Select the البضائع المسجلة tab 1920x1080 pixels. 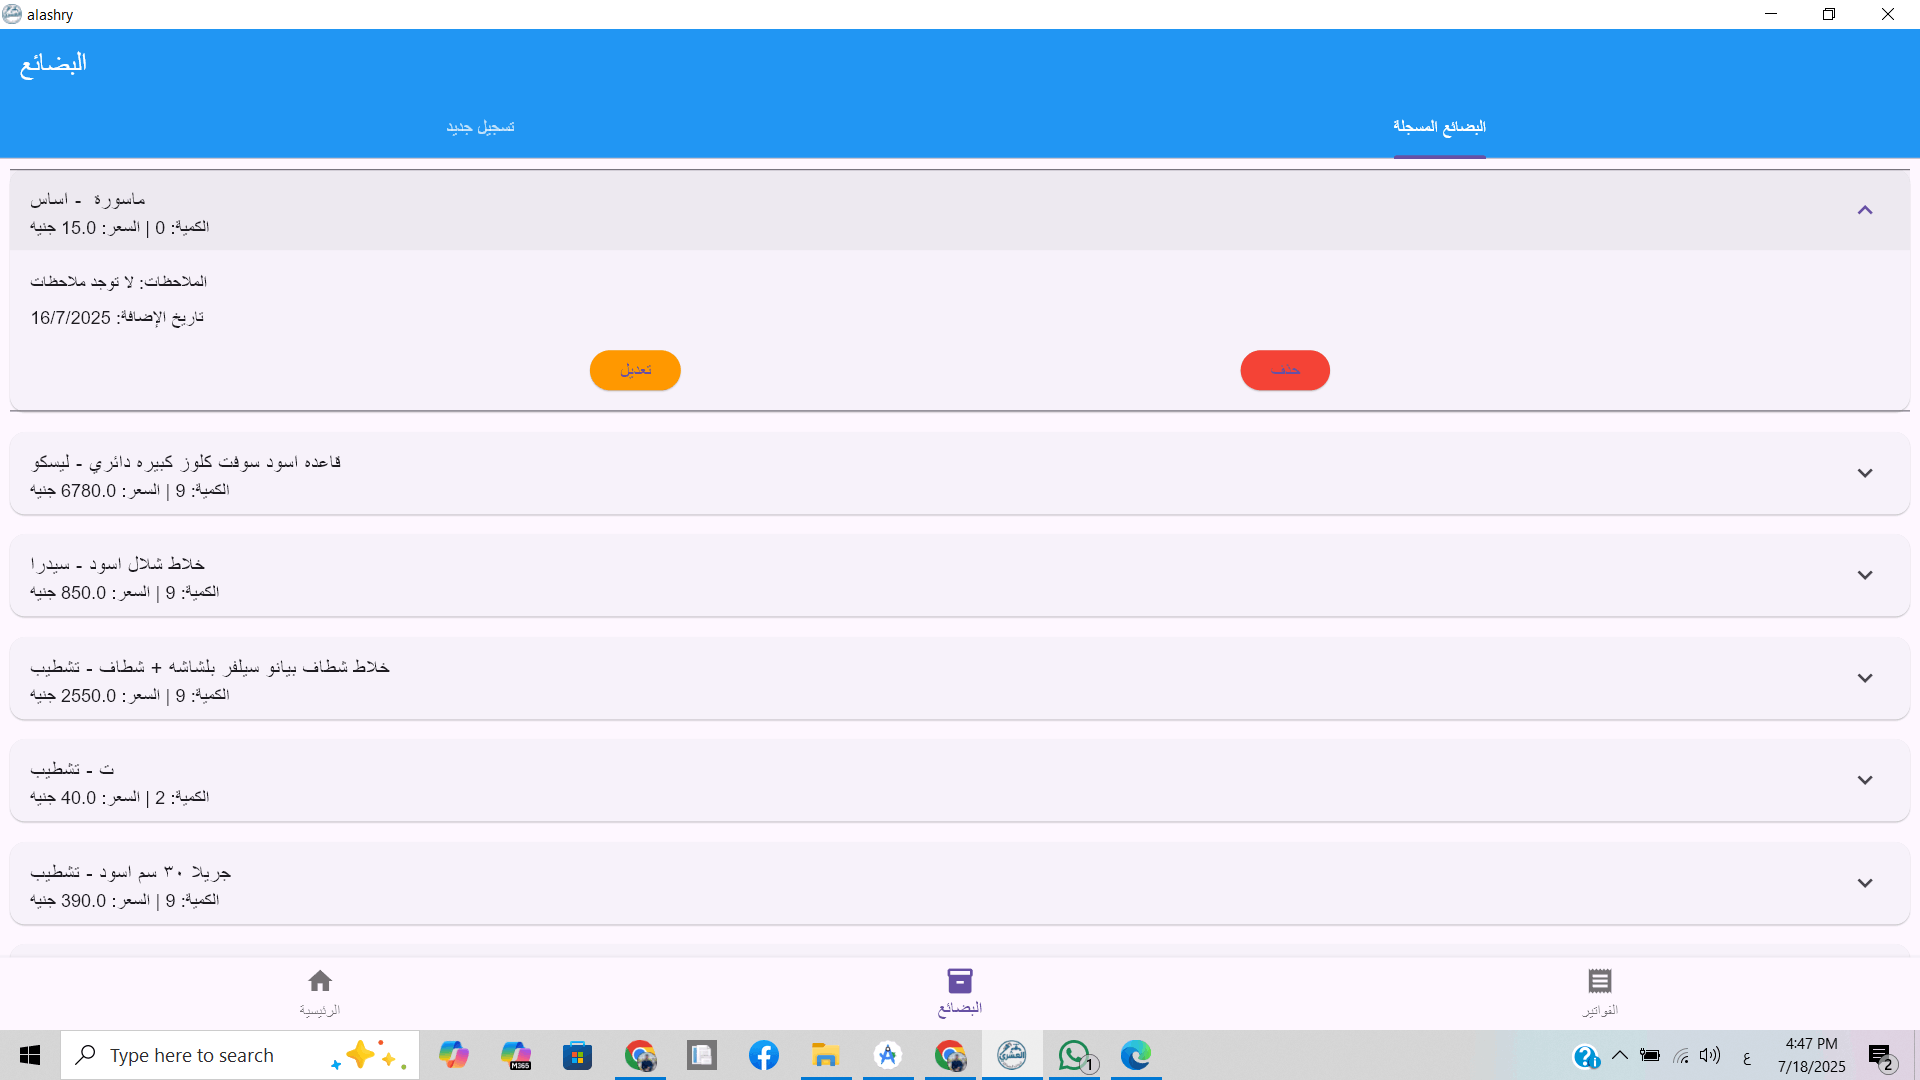pos(1439,127)
